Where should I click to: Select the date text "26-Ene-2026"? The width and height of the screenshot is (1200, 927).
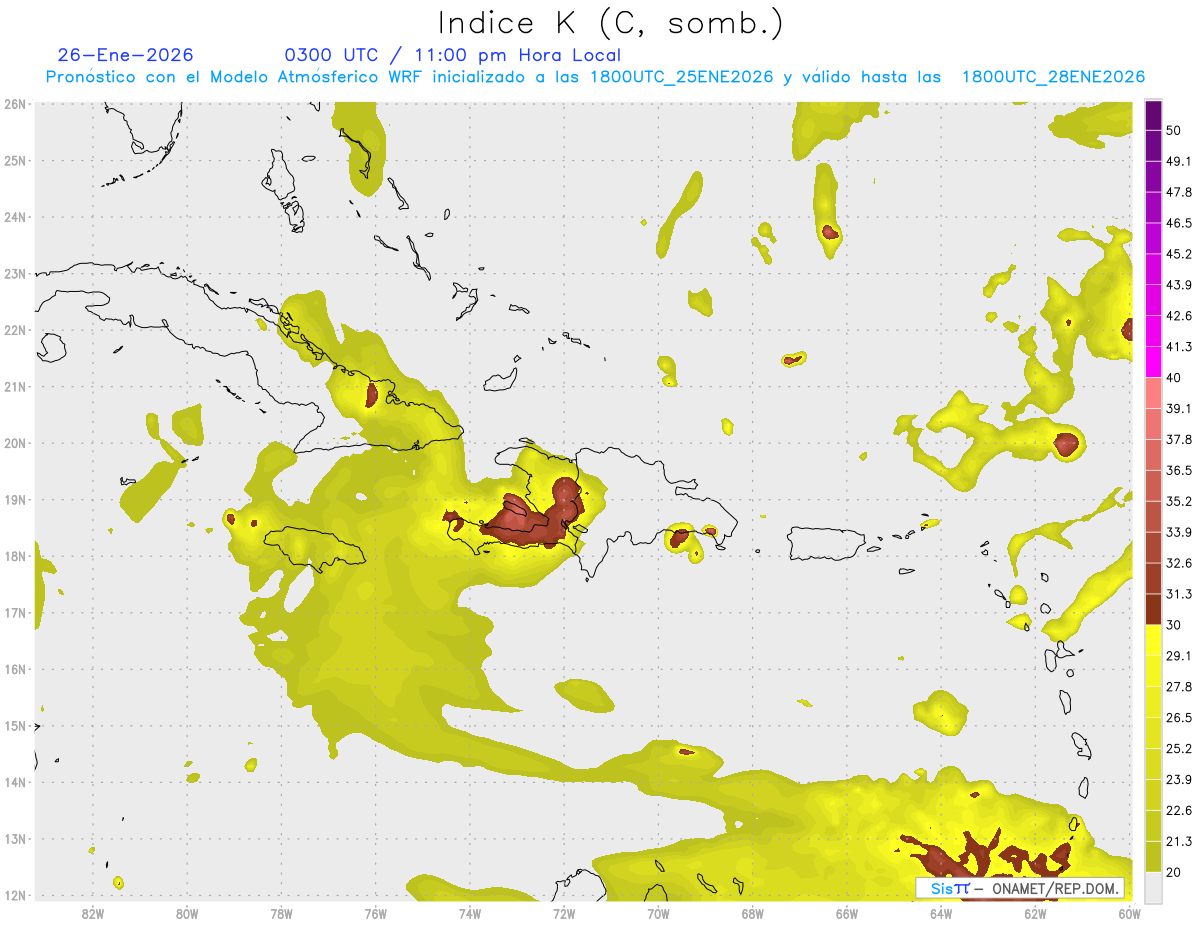[126, 55]
